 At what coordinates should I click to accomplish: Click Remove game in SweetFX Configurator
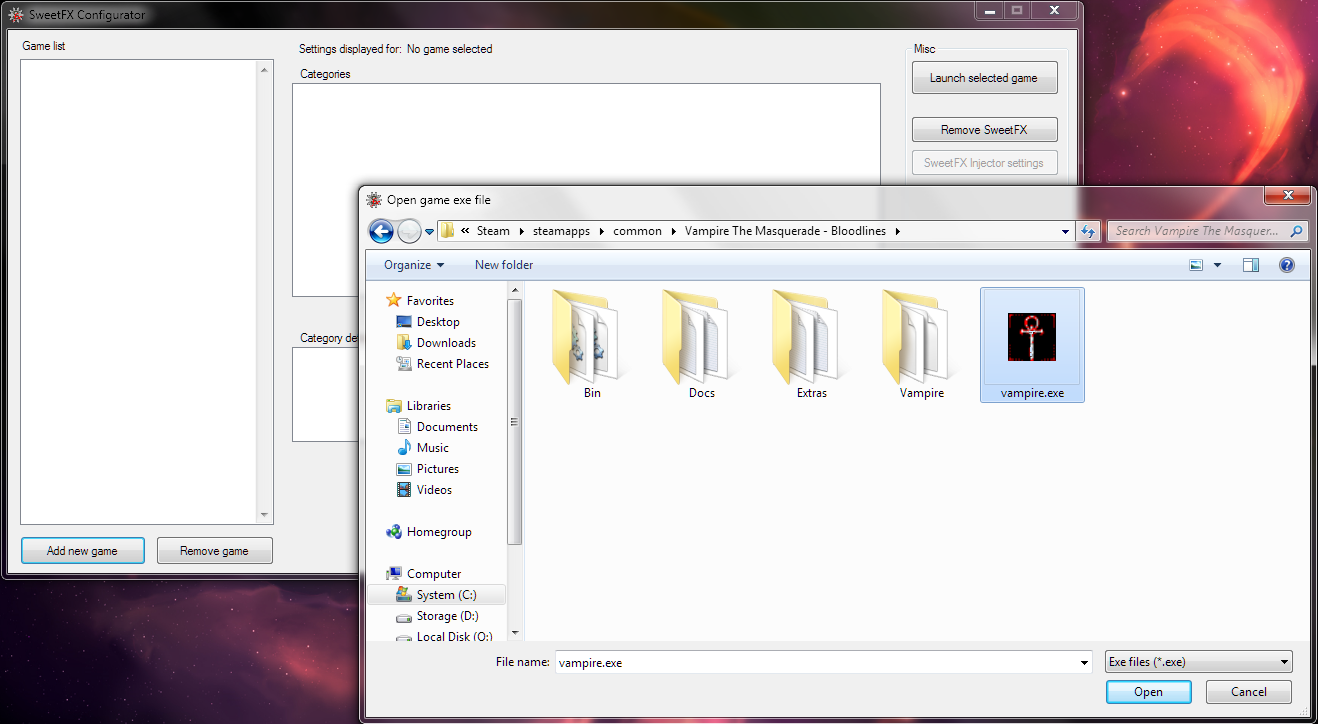[x=214, y=551]
